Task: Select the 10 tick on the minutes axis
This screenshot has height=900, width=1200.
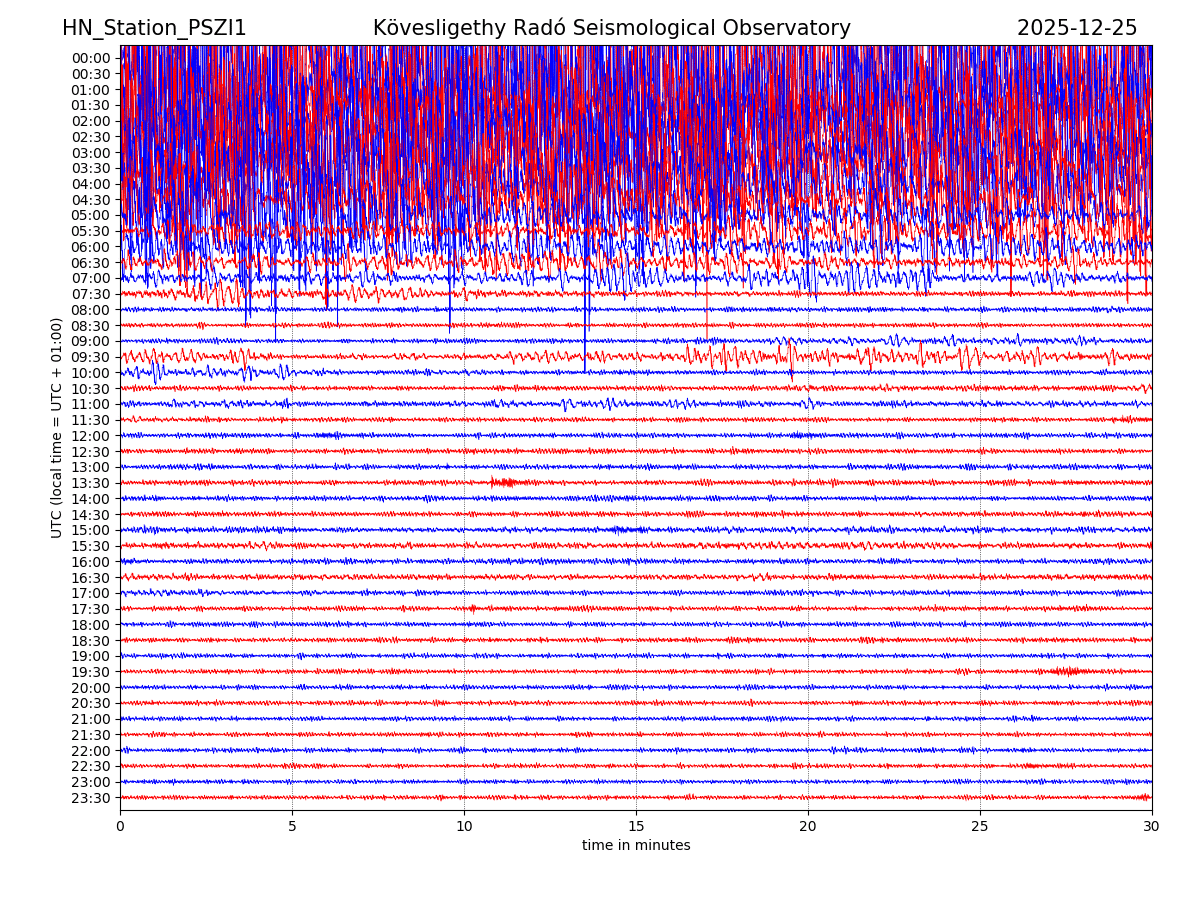Action: (x=464, y=827)
